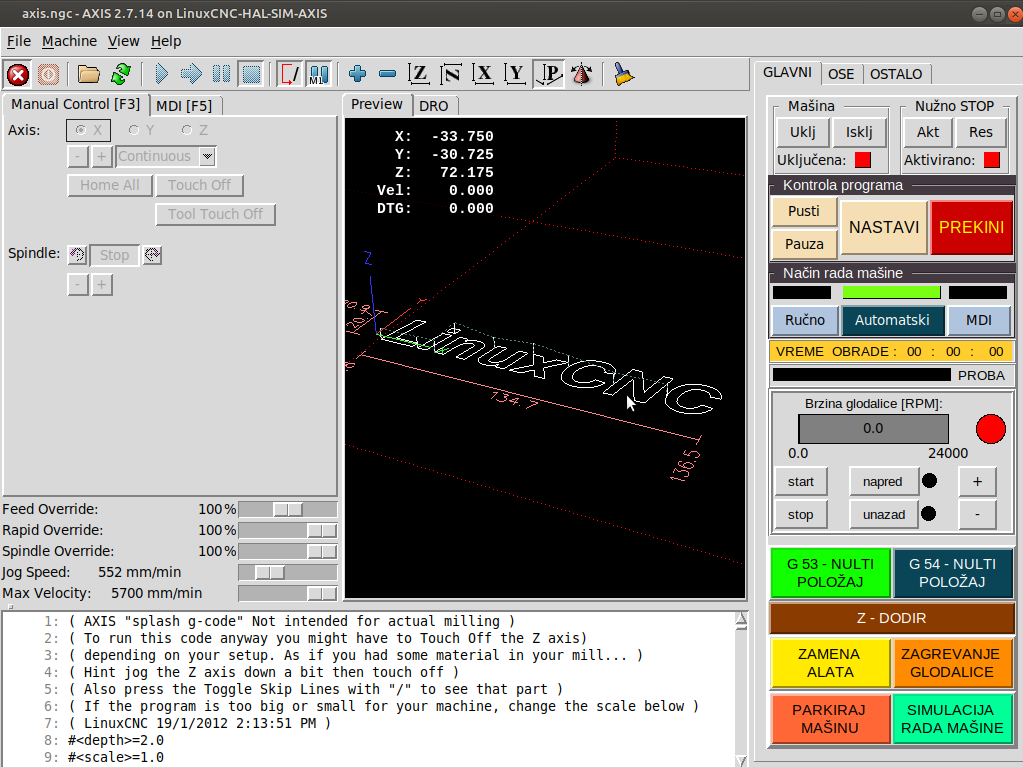This screenshot has height=768, width=1023.
Task: Click Uklj machine on button
Action: pyautogui.click(x=802, y=132)
